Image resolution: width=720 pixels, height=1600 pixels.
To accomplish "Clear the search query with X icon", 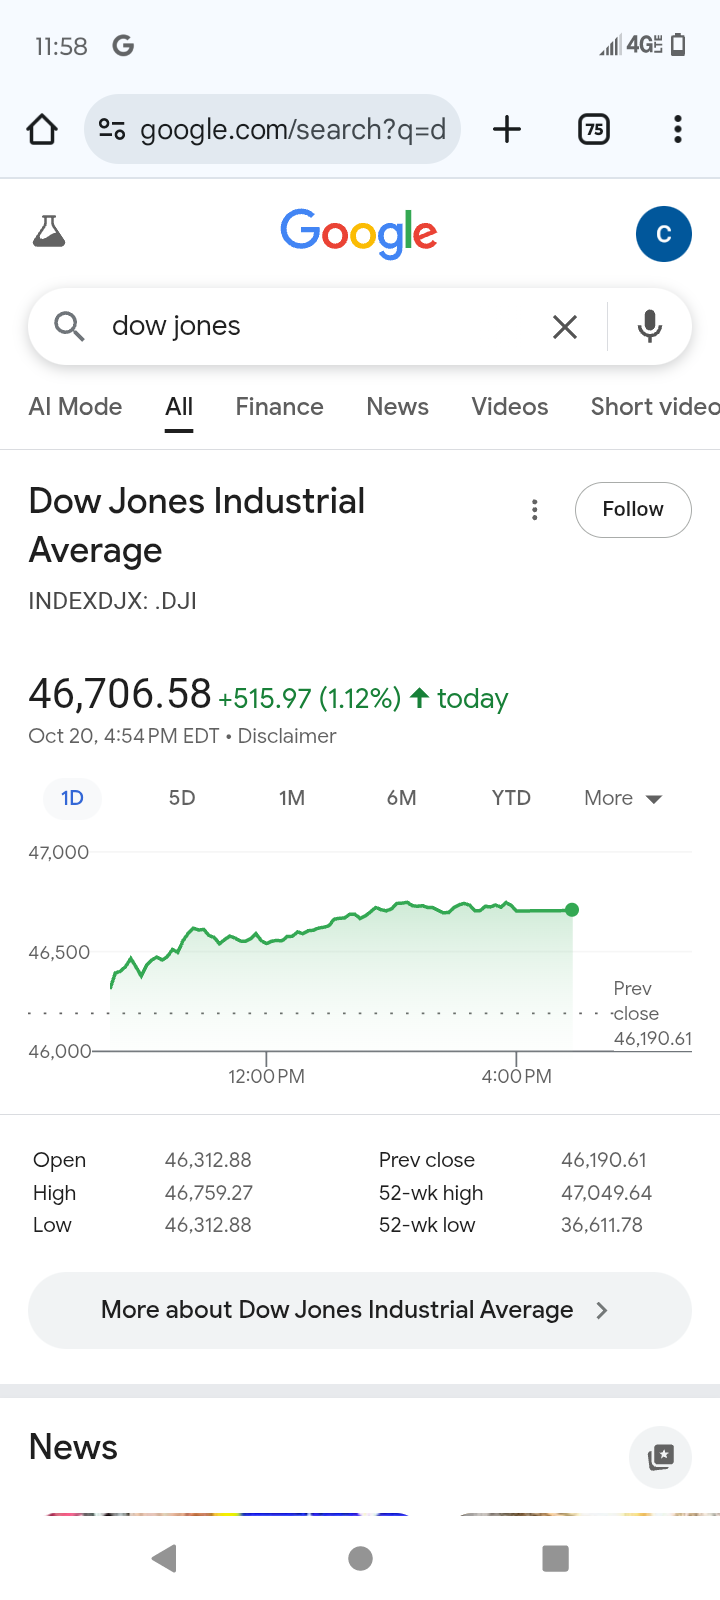I will (565, 326).
